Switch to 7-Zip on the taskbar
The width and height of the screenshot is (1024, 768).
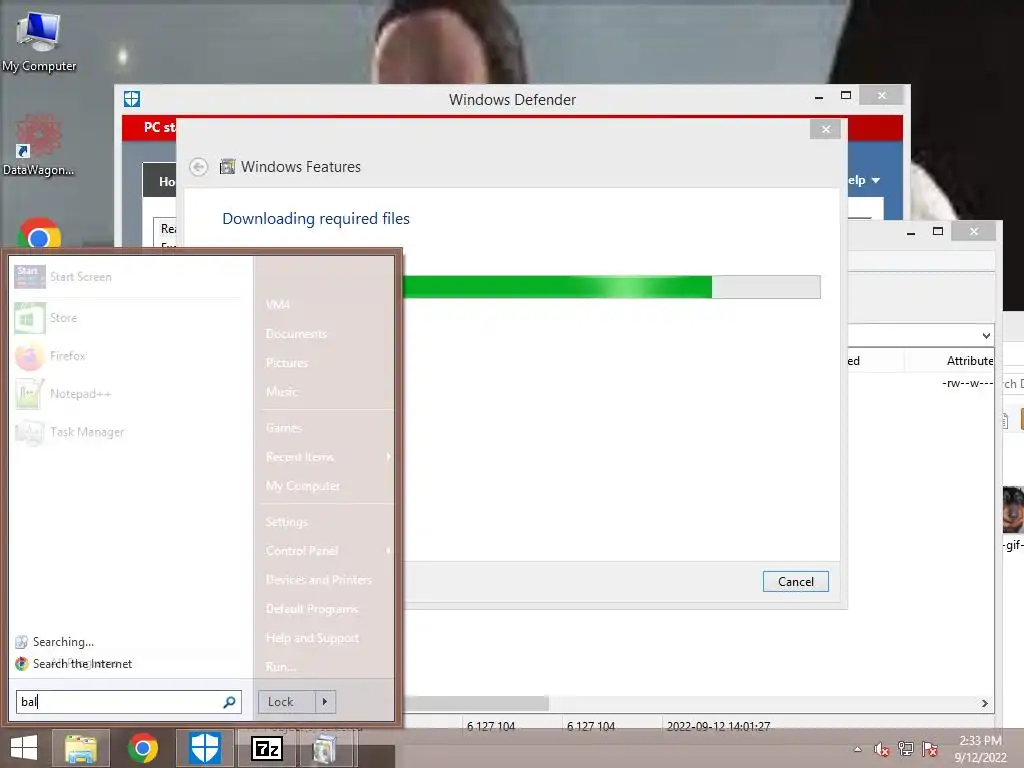point(267,748)
